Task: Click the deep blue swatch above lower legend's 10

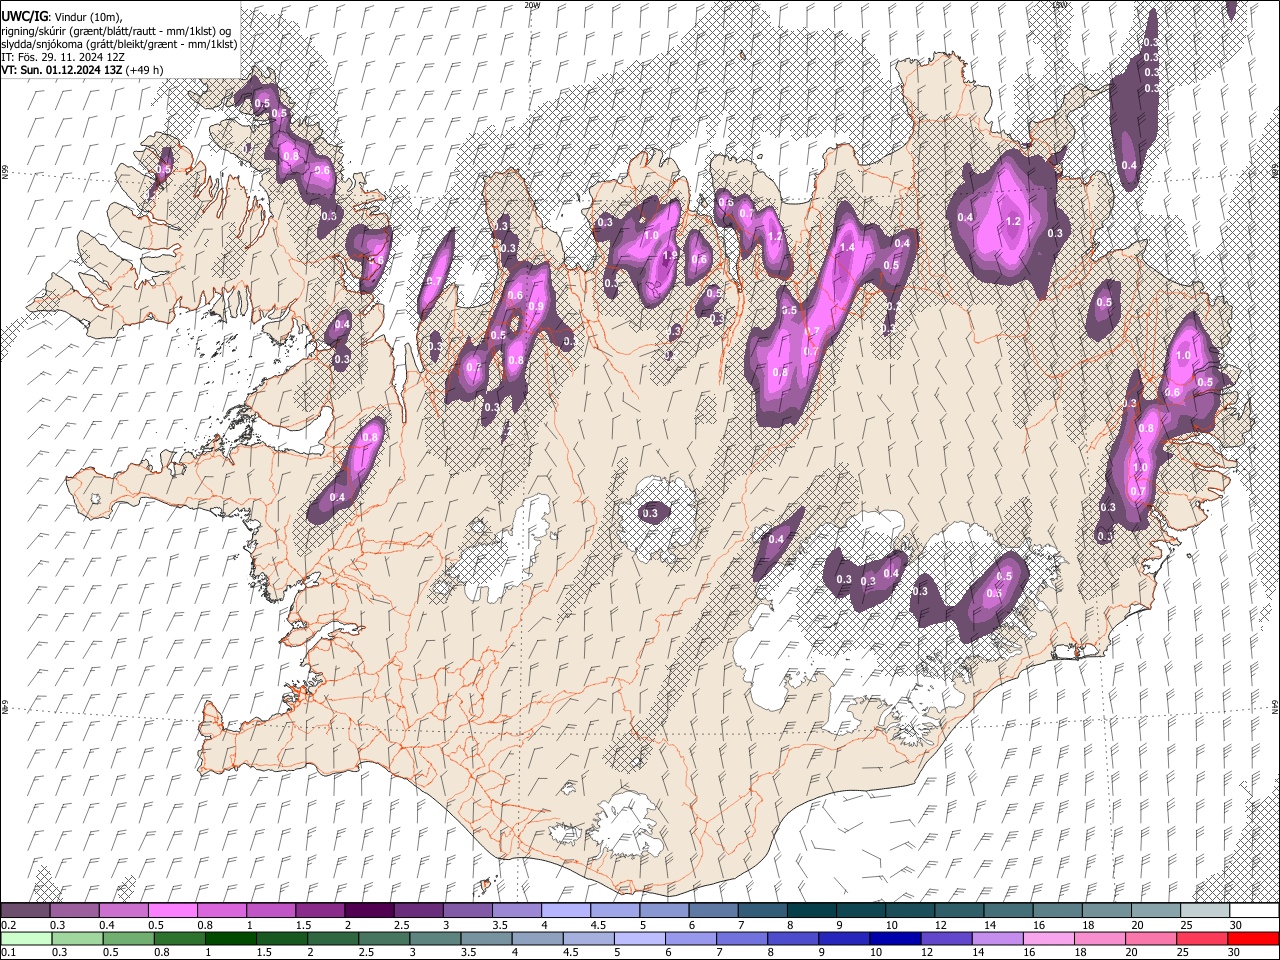Action: click(895, 938)
